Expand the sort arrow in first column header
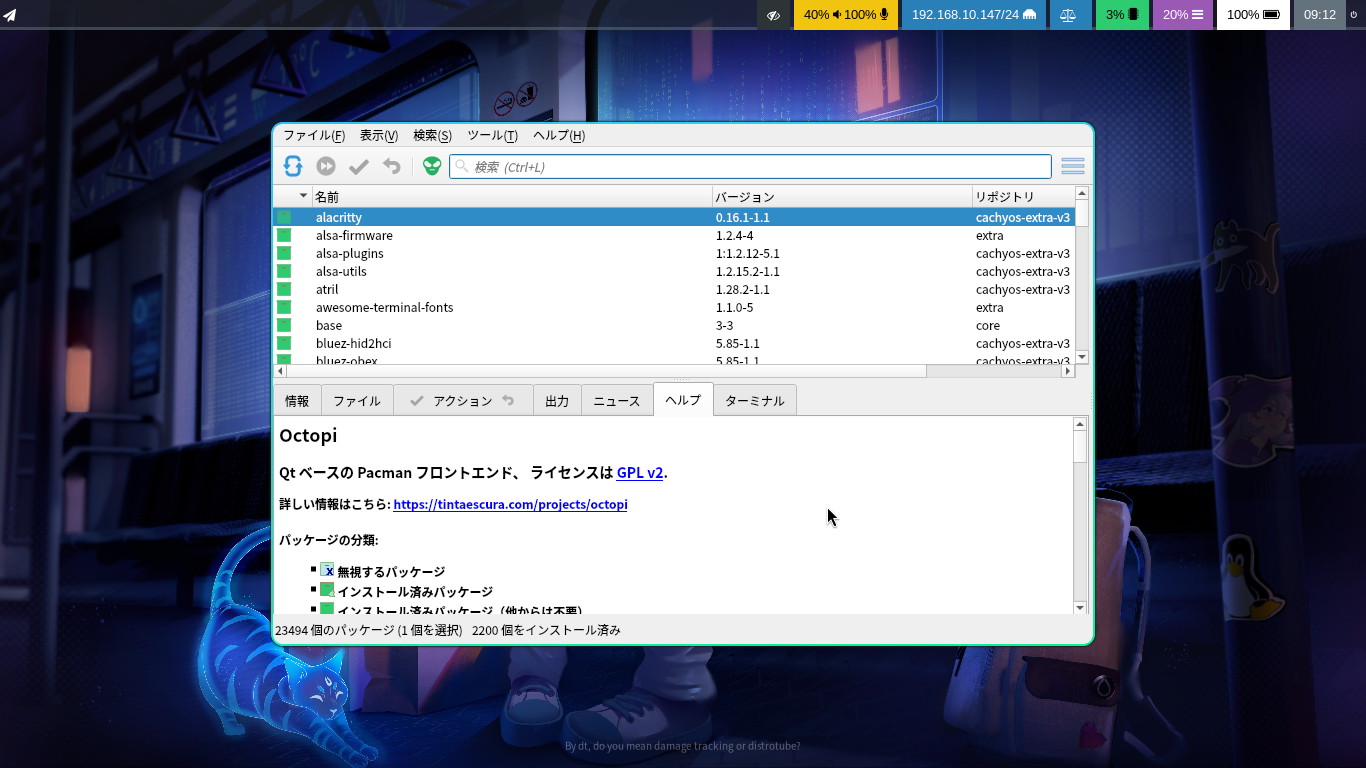 pyautogui.click(x=303, y=196)
